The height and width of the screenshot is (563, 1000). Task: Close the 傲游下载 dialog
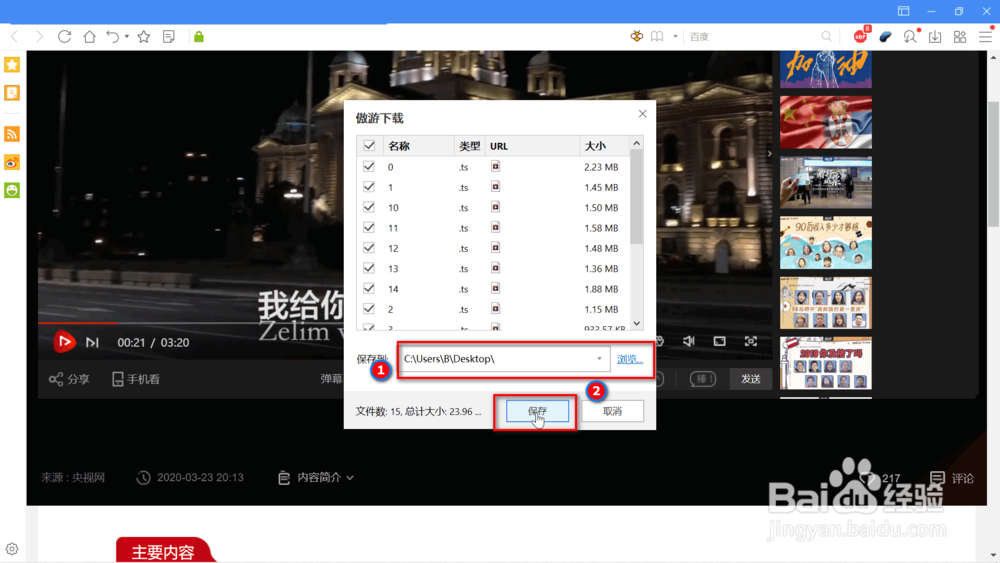642,113
